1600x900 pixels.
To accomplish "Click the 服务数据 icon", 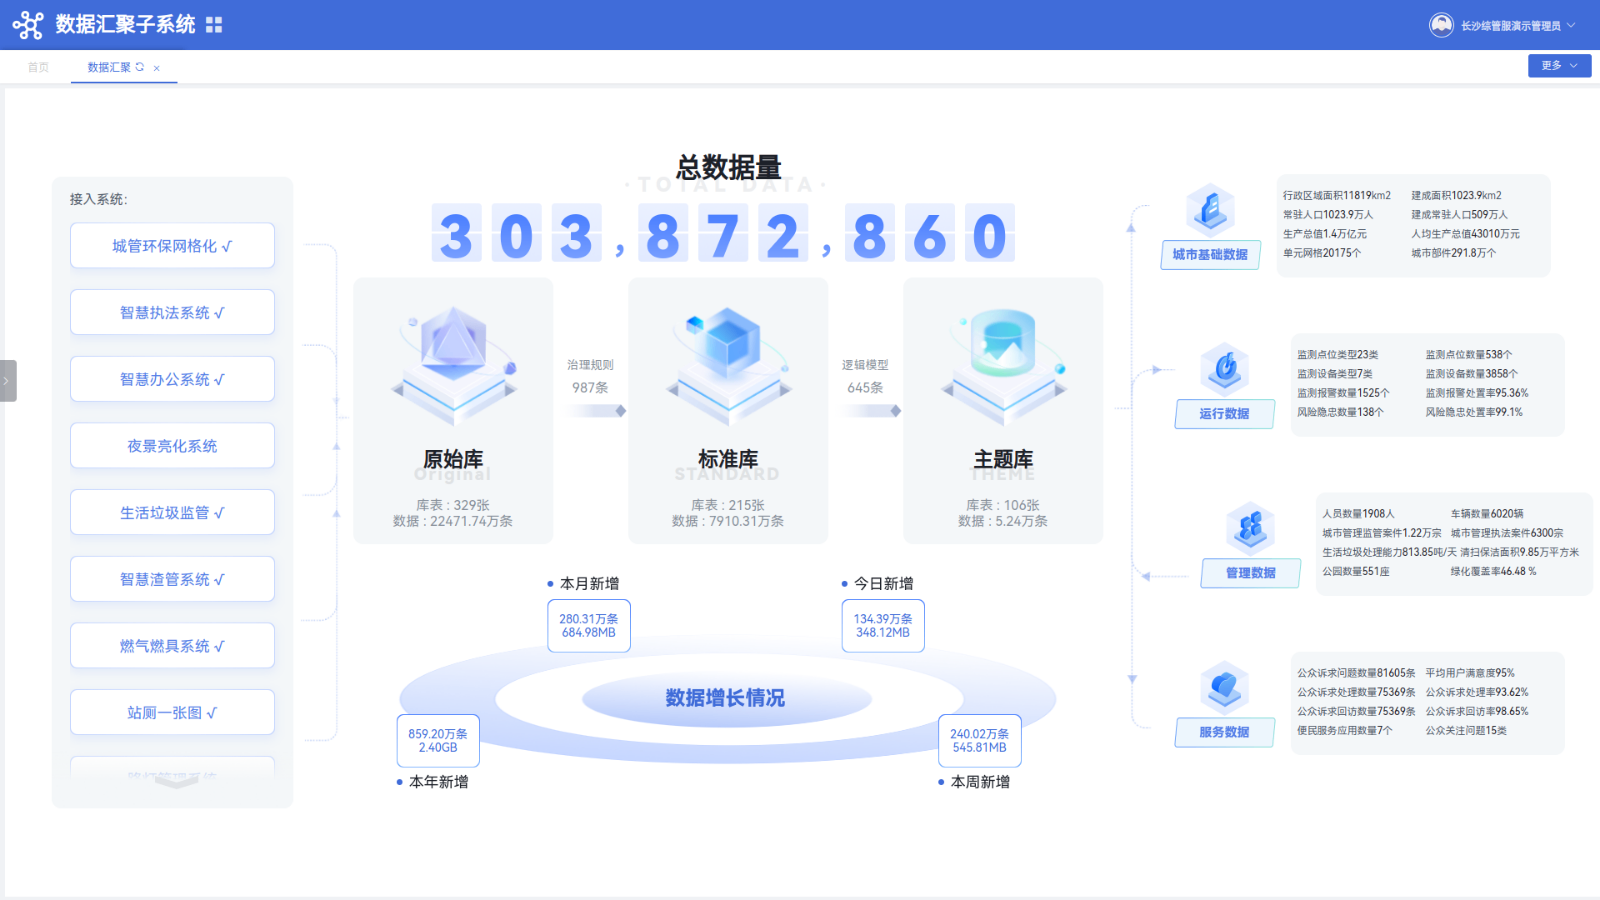I will [x=1225, y=688].
